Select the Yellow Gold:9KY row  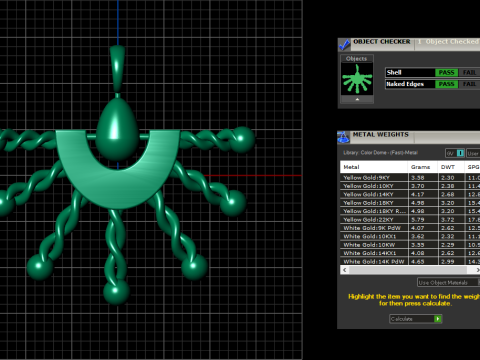[410, 178]
